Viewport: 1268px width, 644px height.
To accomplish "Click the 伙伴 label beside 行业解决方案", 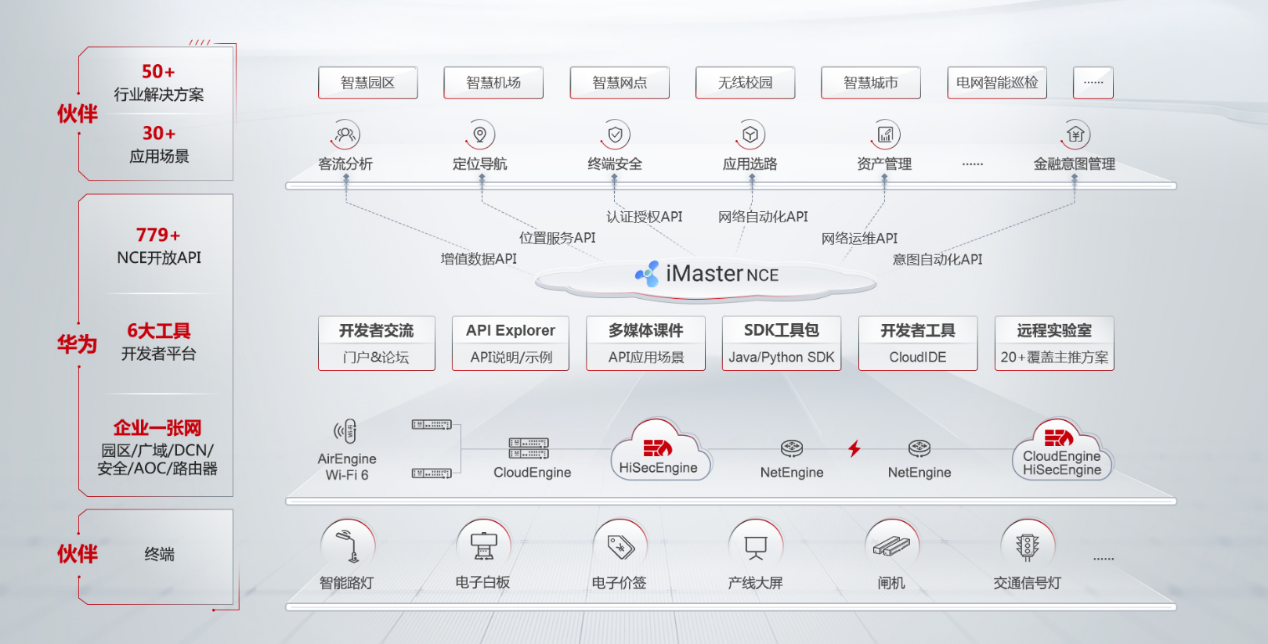I will (77, 114).
